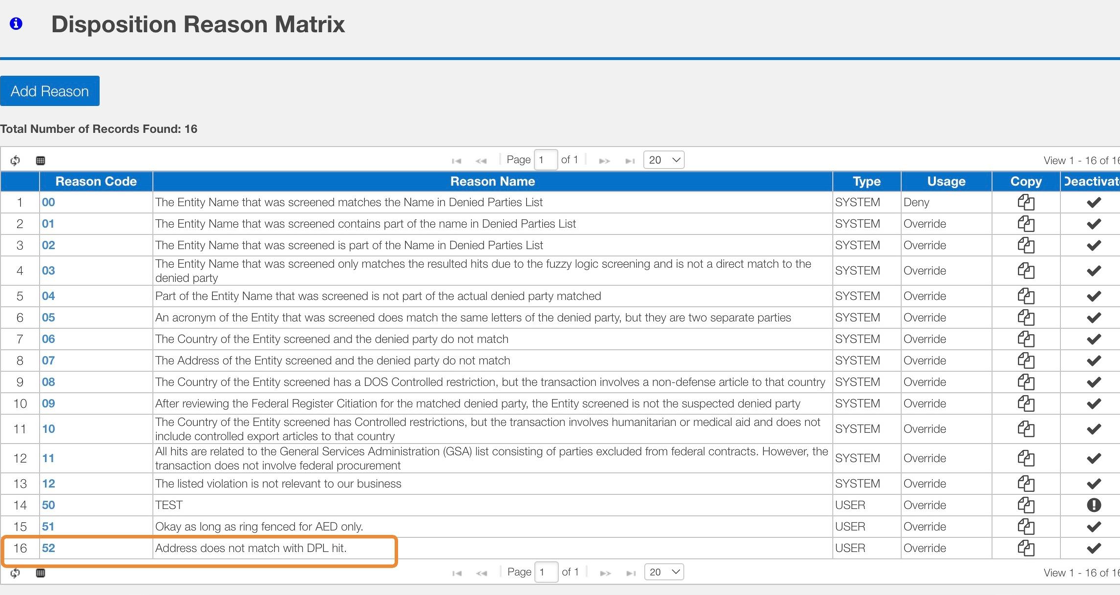Open reason code 12 link
1120x595 pixels.
point(48,484)
